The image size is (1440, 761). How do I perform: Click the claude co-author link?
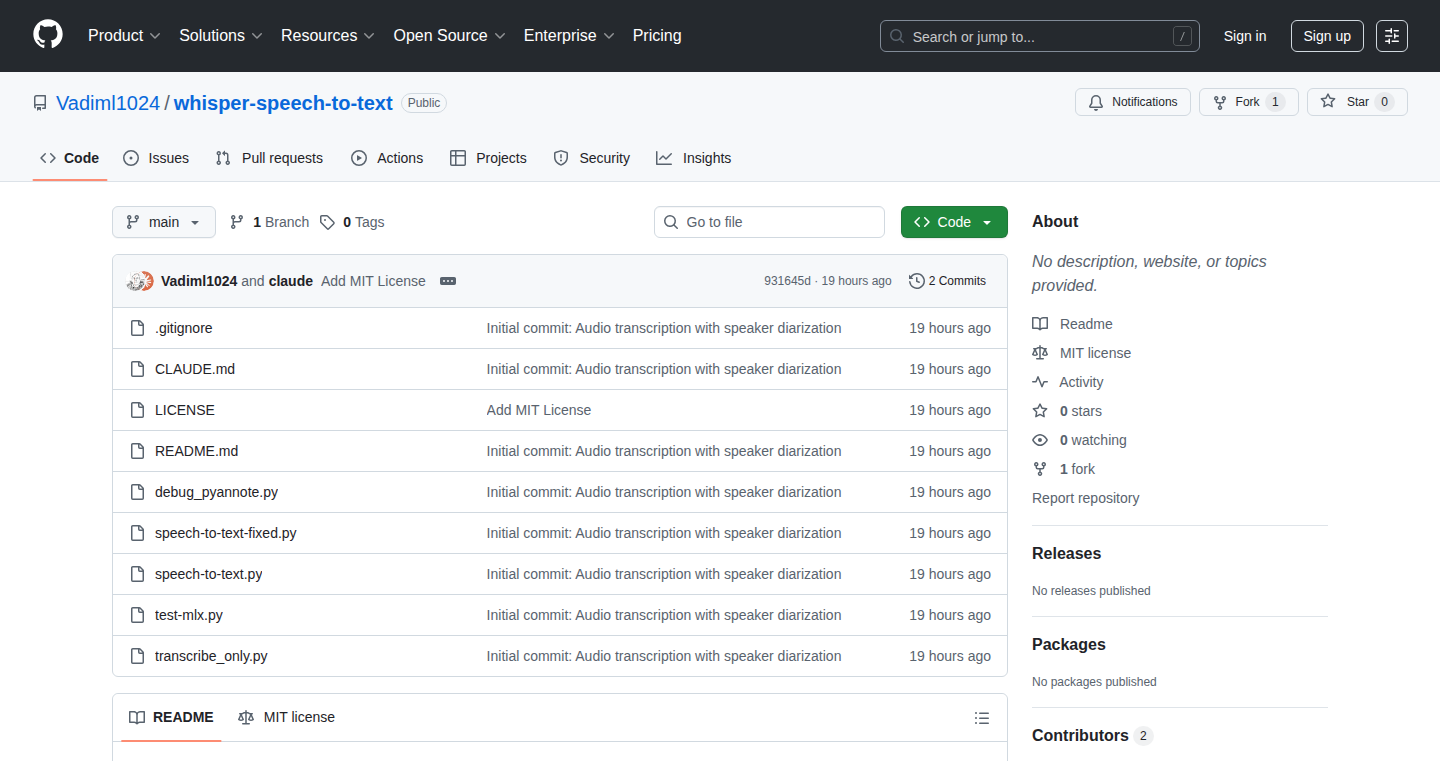(291, 281)
